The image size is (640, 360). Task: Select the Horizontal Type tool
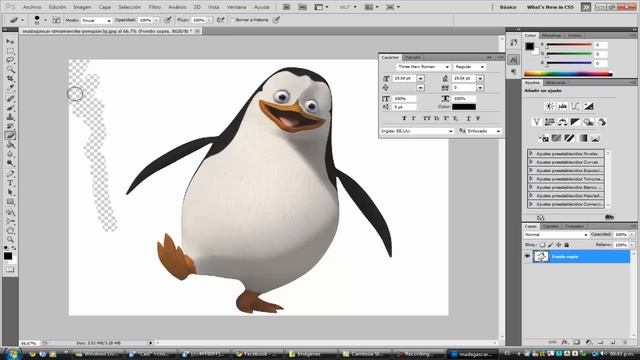click(x=10, y=183)
